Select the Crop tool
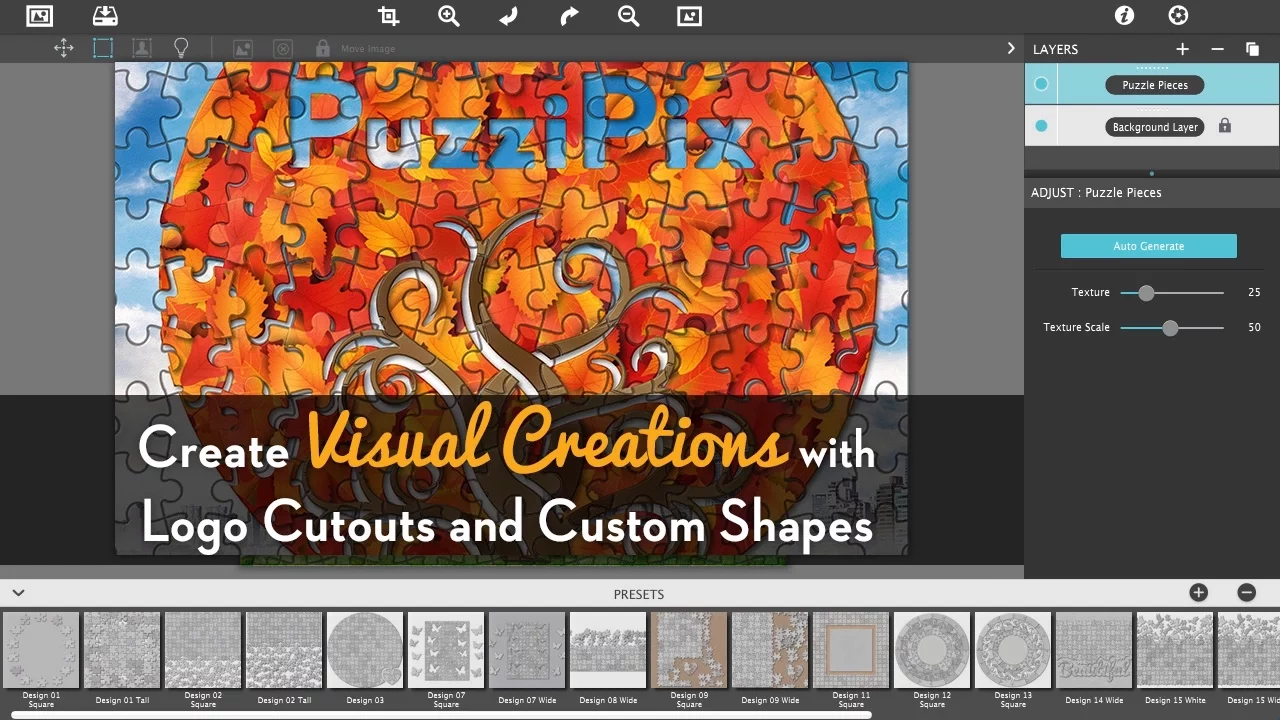1280x720 pixels. pyautogui.click(x=388, y=15)
